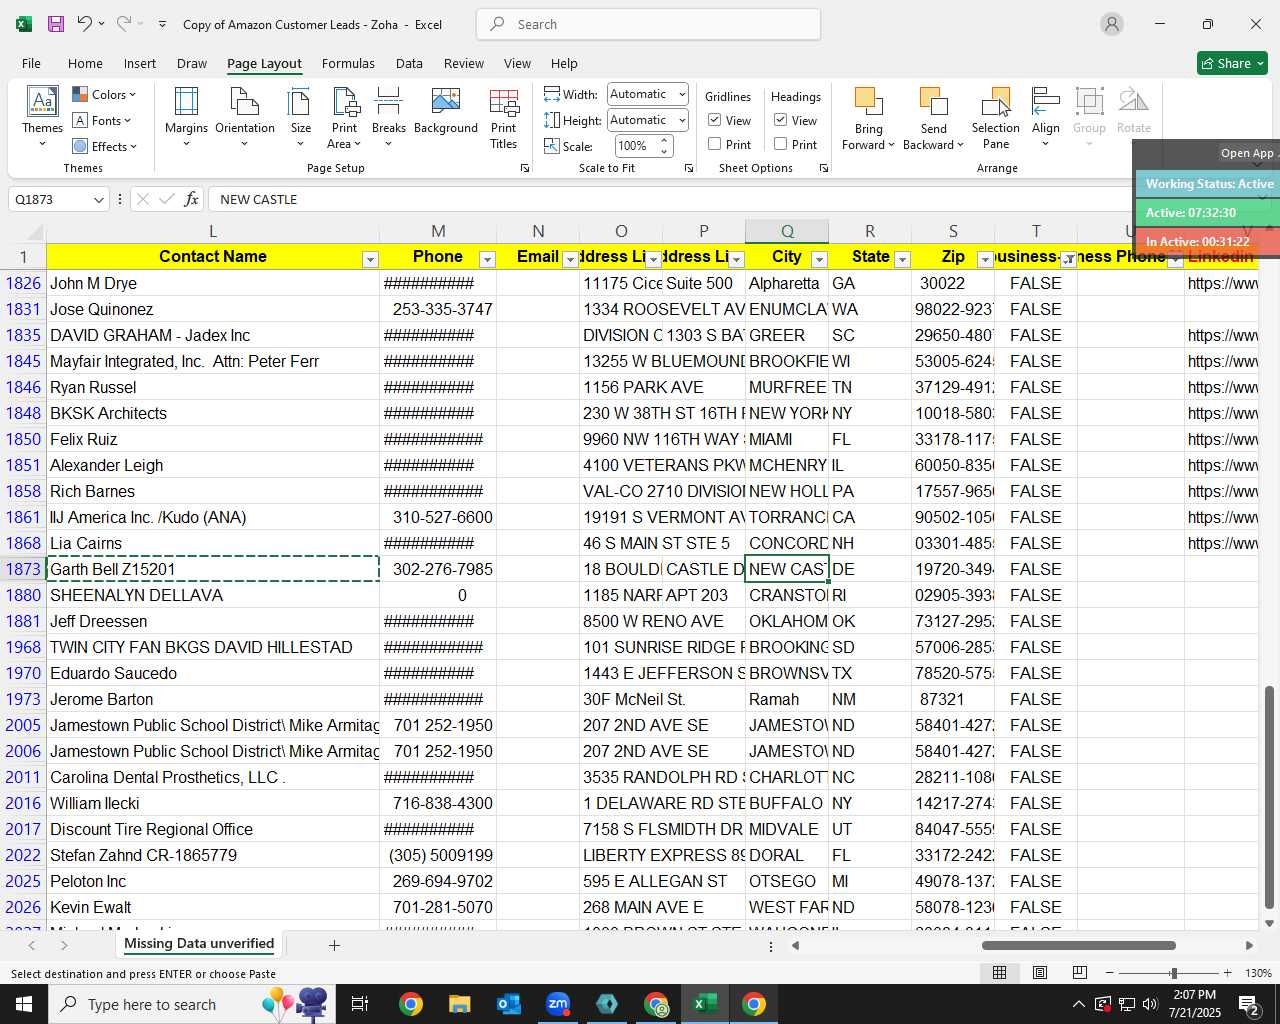Switch to the Home ribbon tab
Viewport: 1280px width, 1024px height.
[x=85, y=63]
